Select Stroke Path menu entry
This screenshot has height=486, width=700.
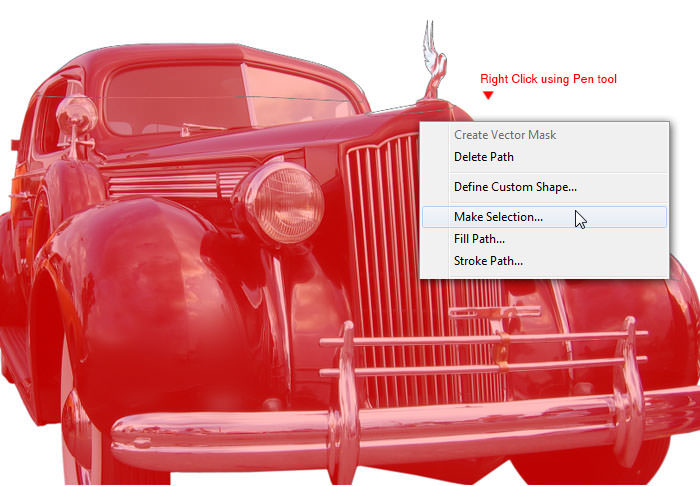click(x=545, y=261)
